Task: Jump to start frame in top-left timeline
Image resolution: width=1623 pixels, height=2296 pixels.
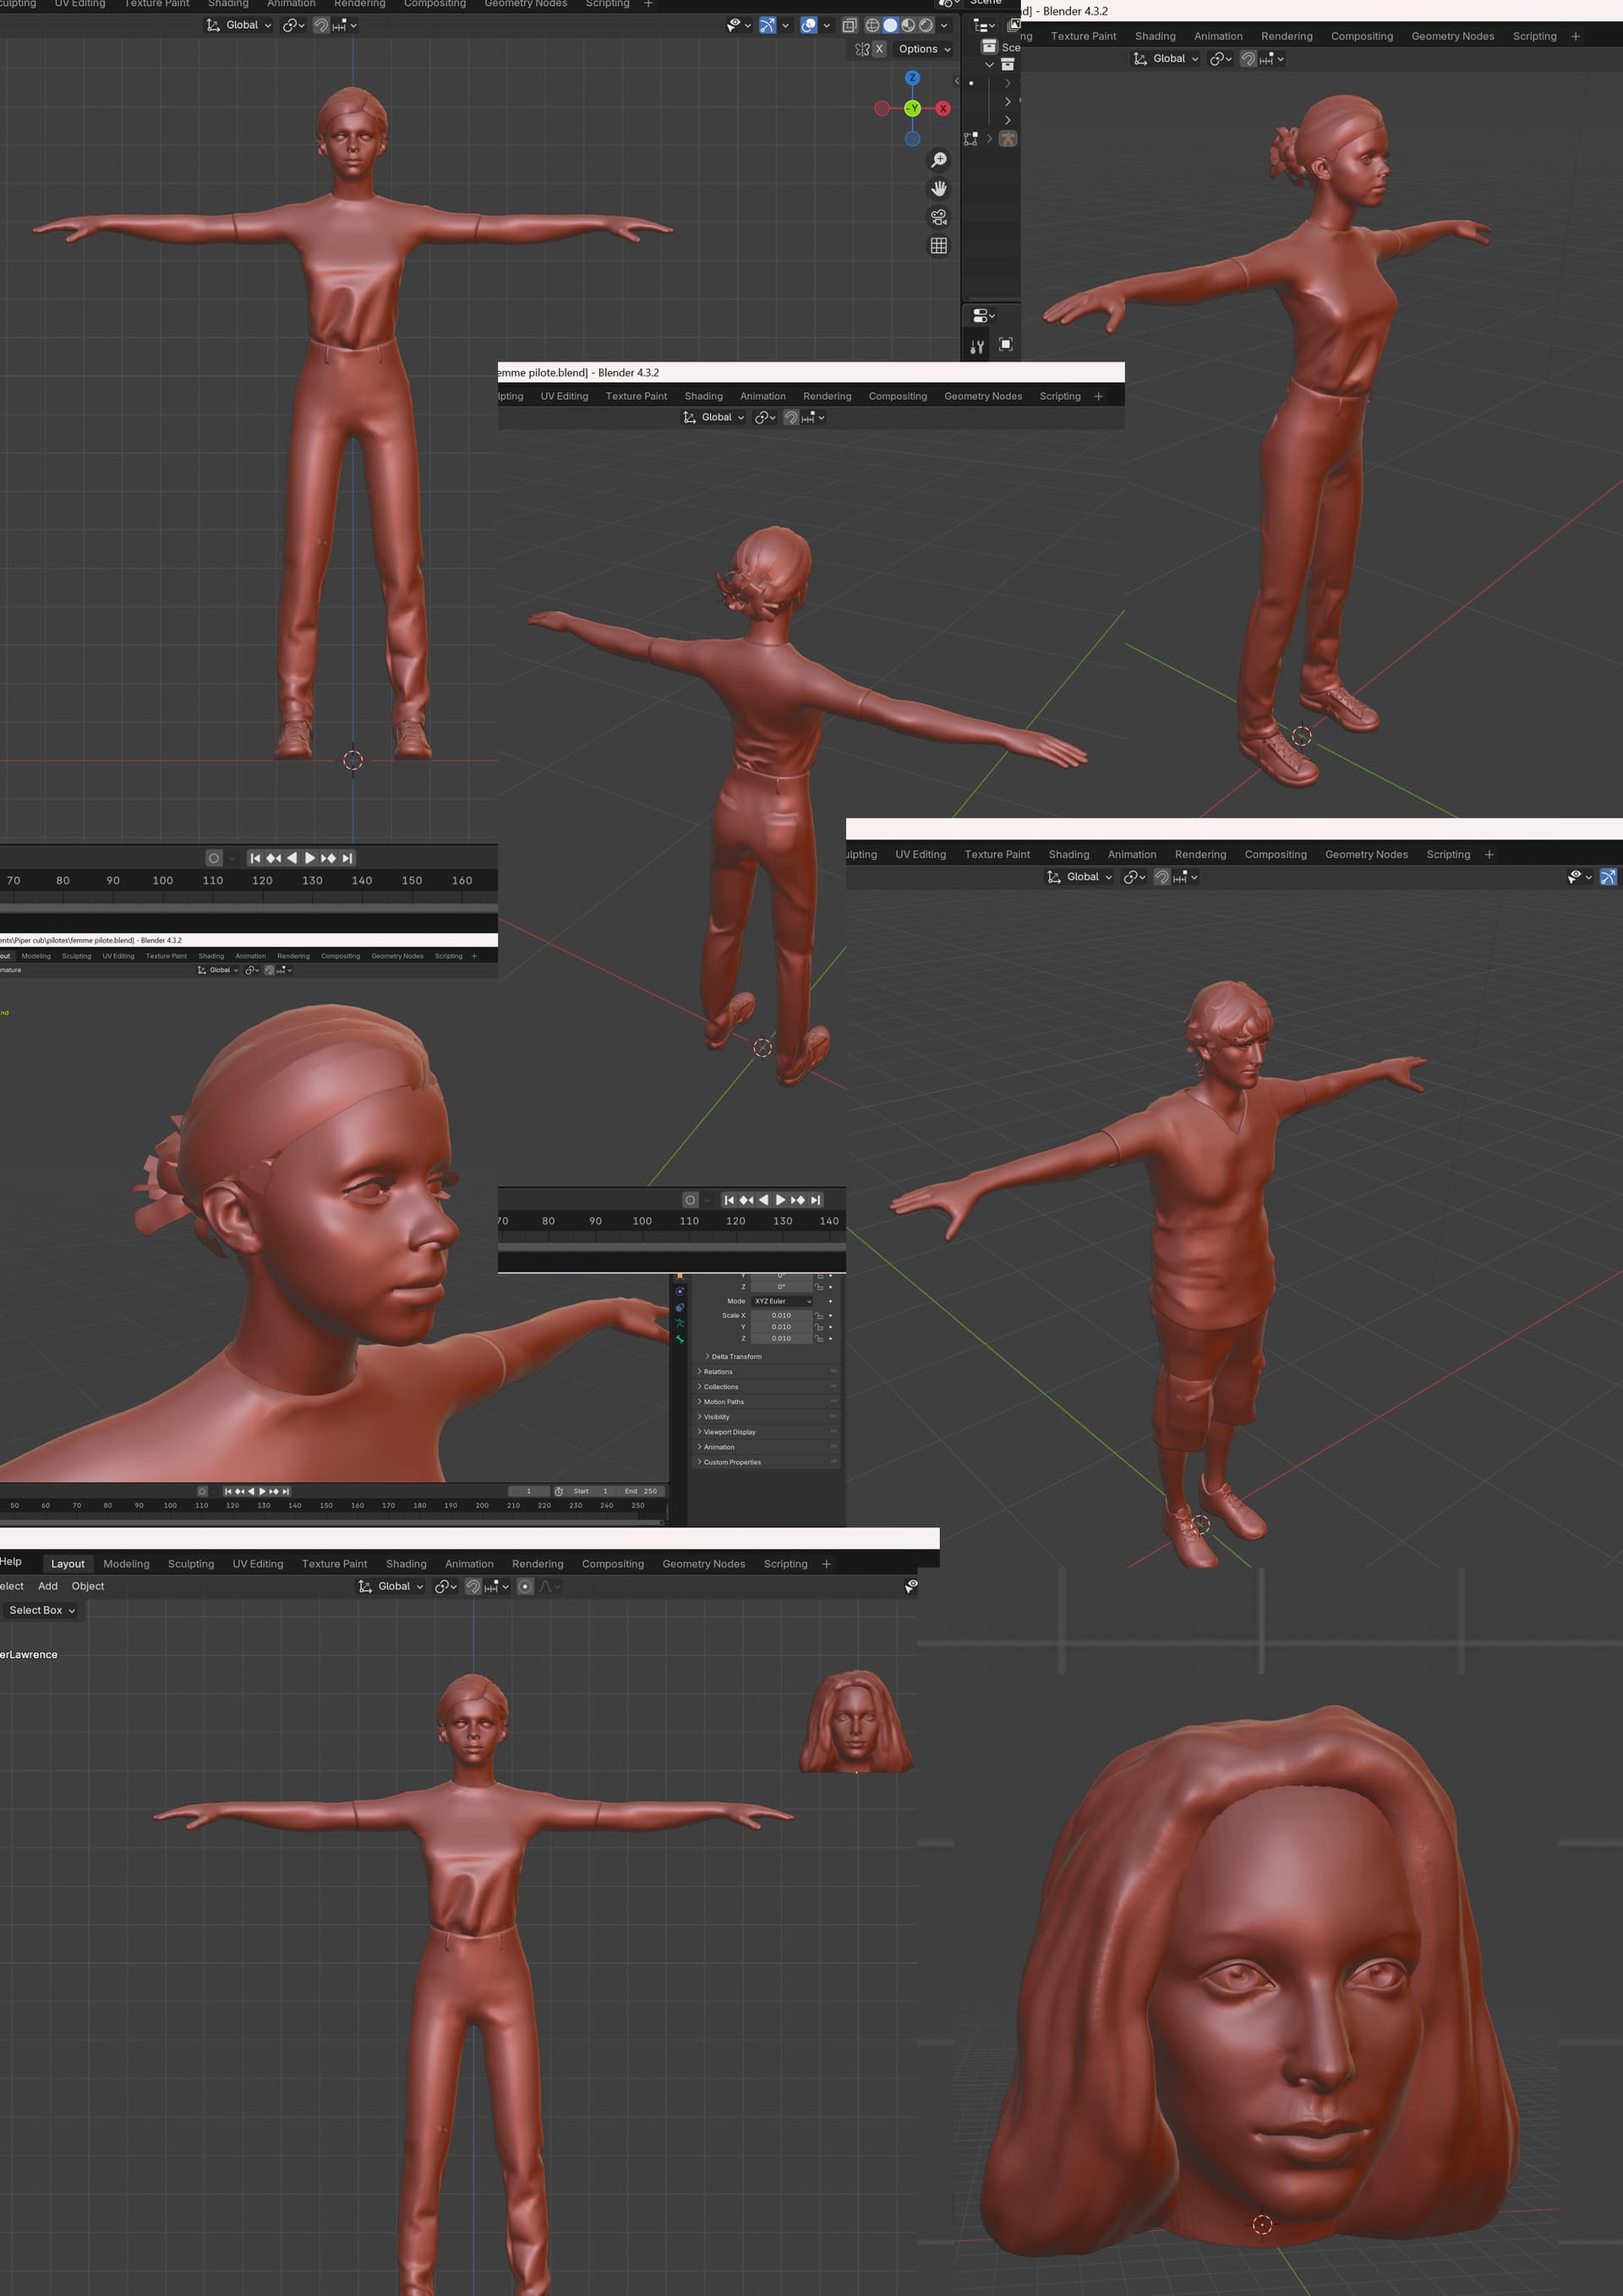Action: (255, 858)
